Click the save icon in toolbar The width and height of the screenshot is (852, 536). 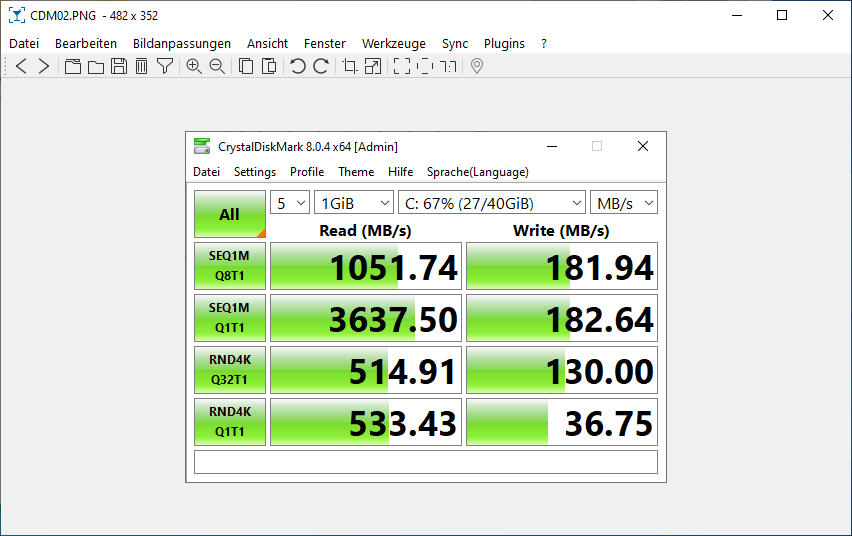pos(118,66)
